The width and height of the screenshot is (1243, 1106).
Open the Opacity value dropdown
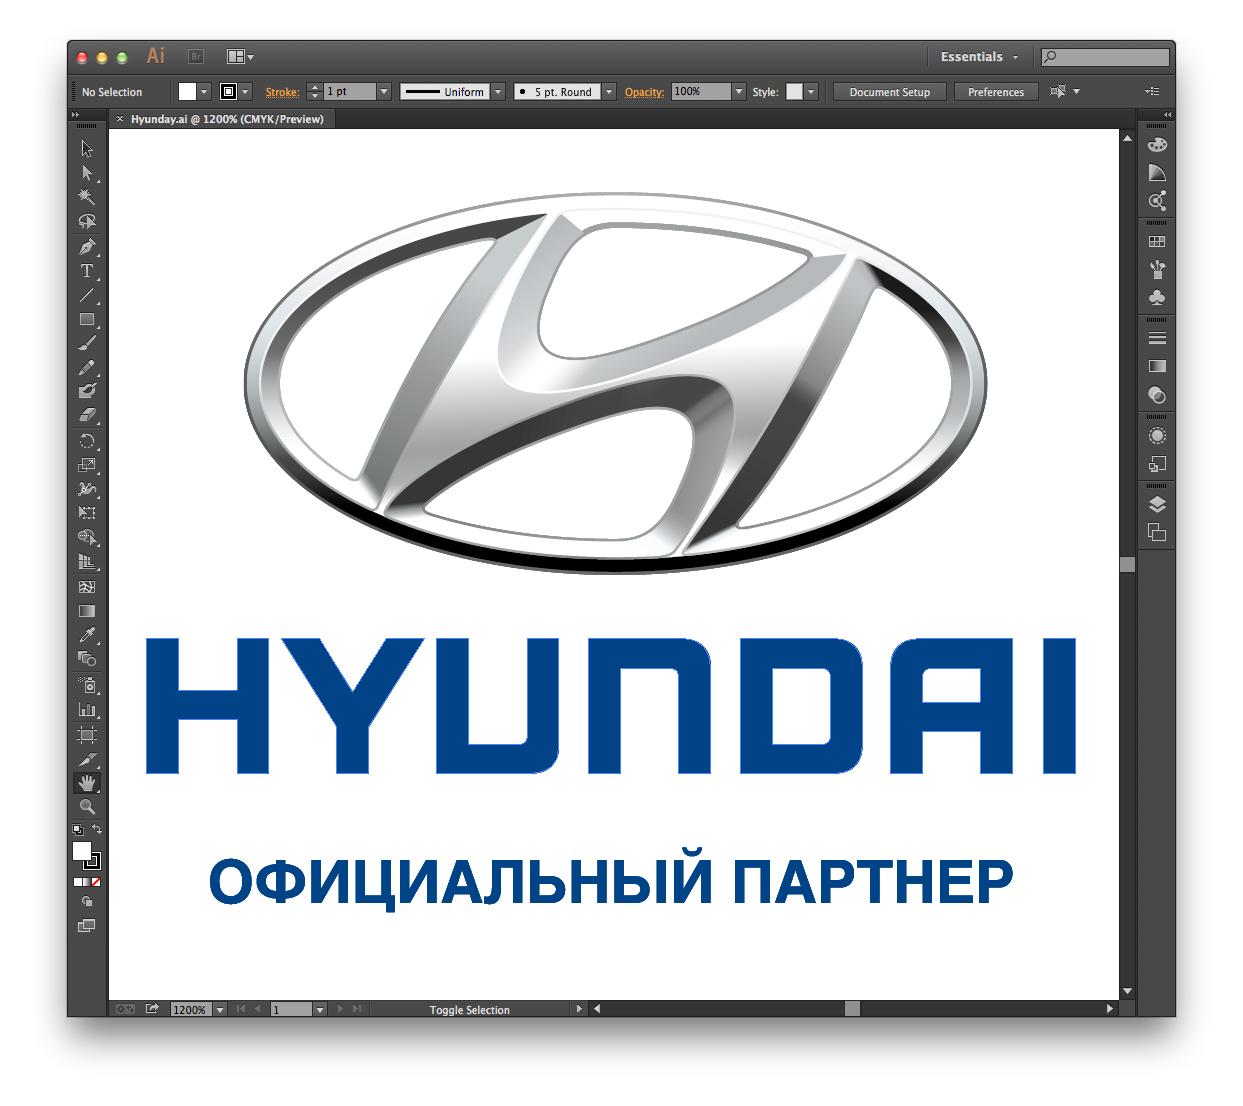739,92
